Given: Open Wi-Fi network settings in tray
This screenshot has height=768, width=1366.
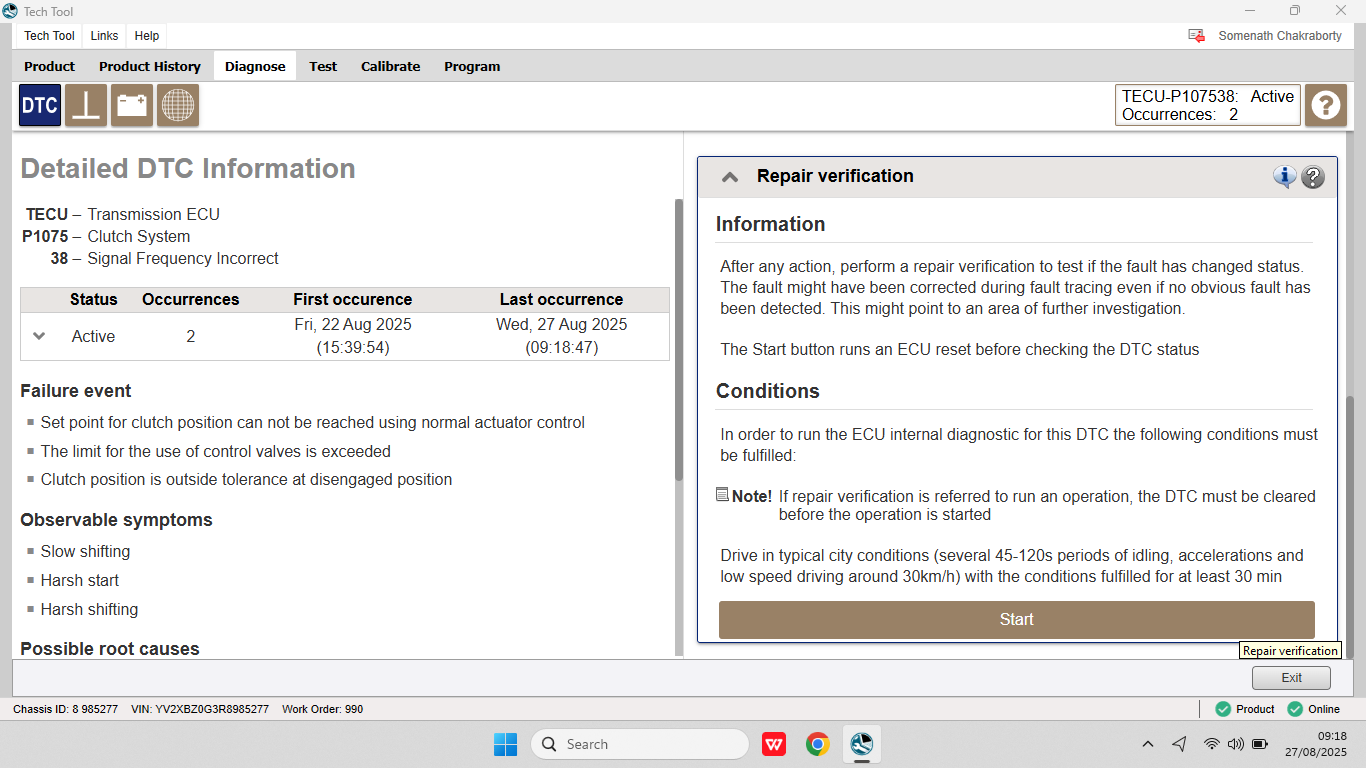Looking at the screenshot, I should click(1211, 744).
